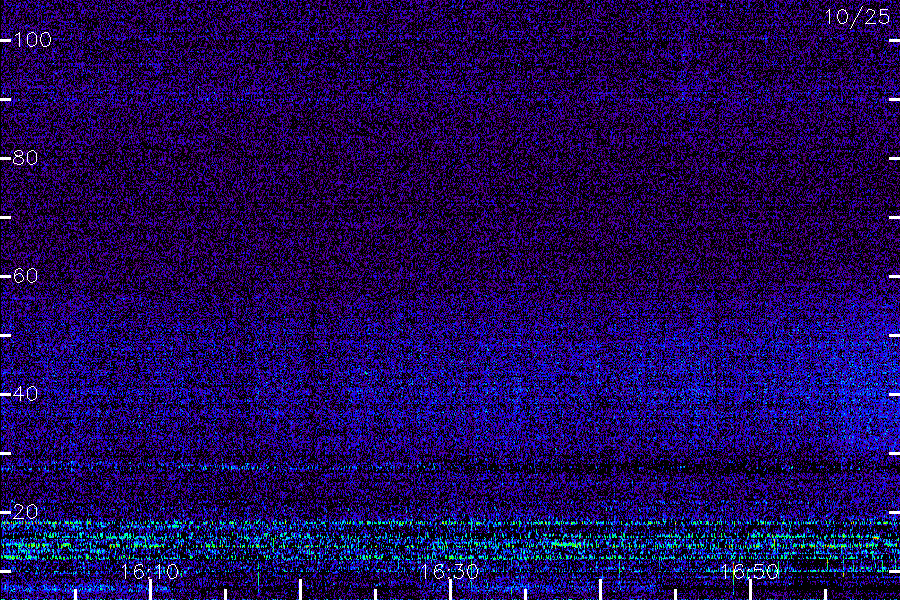The height and width of the screenshot is (600, 900).
Task: Click the 10/25 date label
Action: point(857,17)
